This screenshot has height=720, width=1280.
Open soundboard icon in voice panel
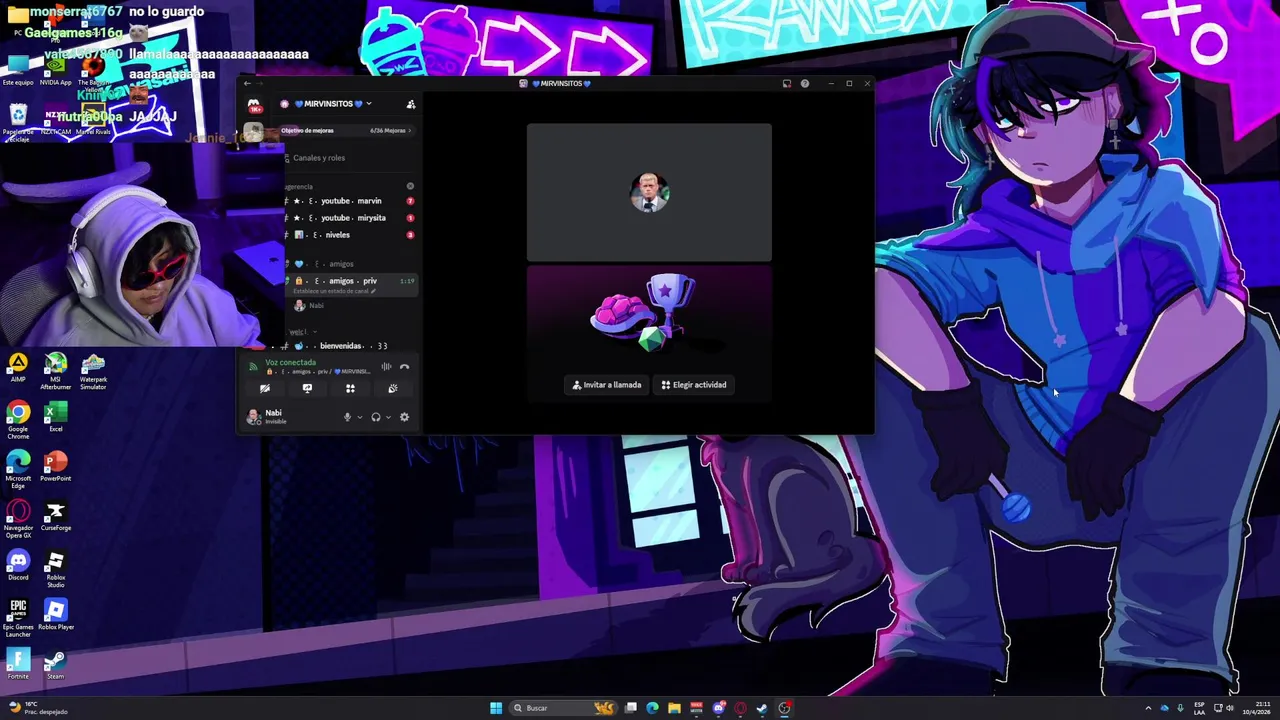coord(393,389)
